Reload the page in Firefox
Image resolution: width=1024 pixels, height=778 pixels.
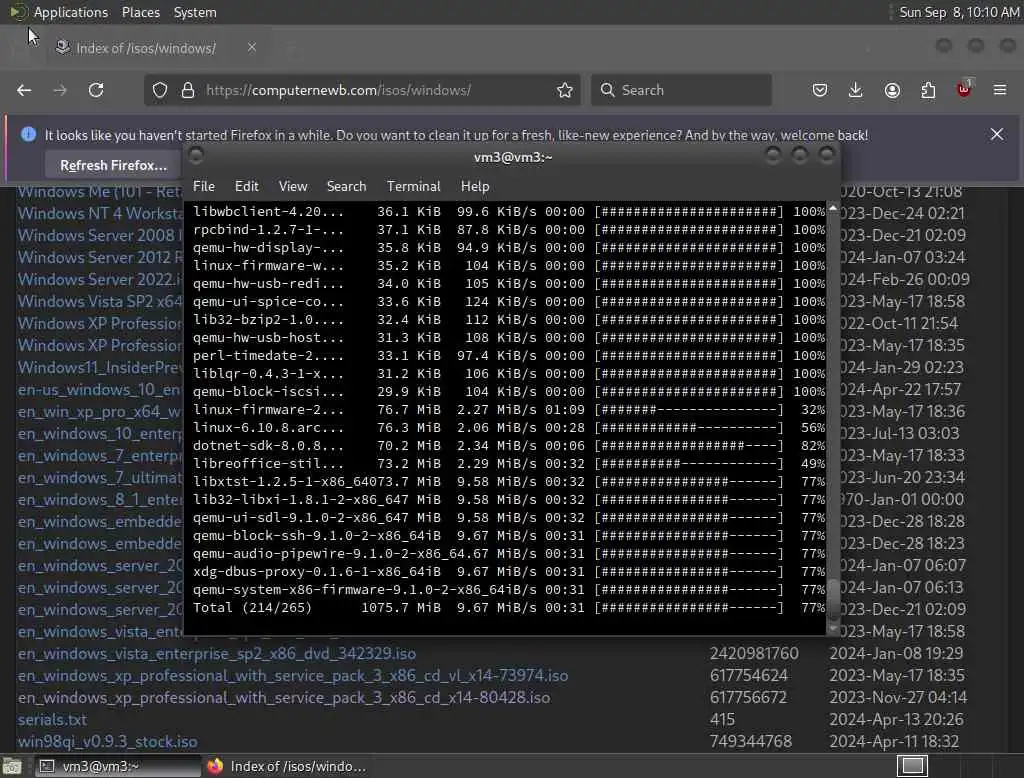coord(96,90)
